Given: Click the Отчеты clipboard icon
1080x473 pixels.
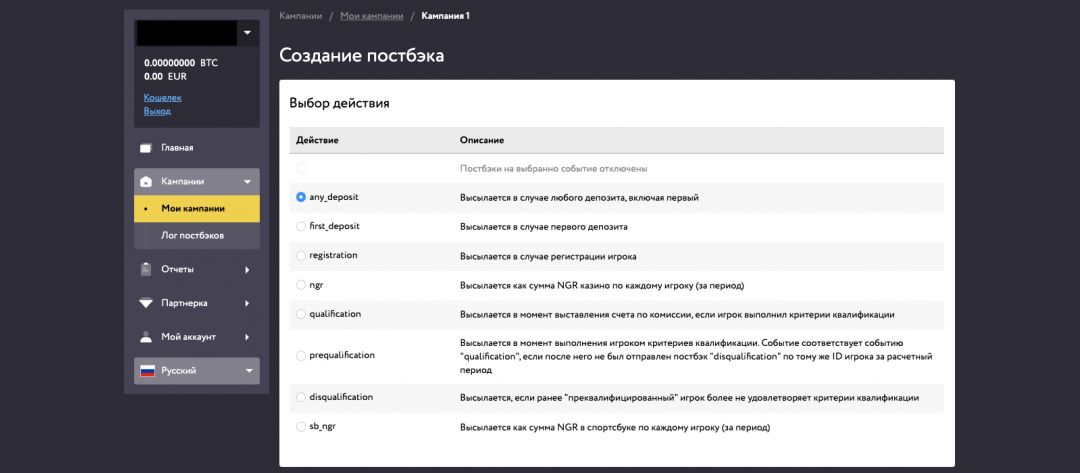Looking at the screenshot, I should pyautogui.click(x=145, y=269).
